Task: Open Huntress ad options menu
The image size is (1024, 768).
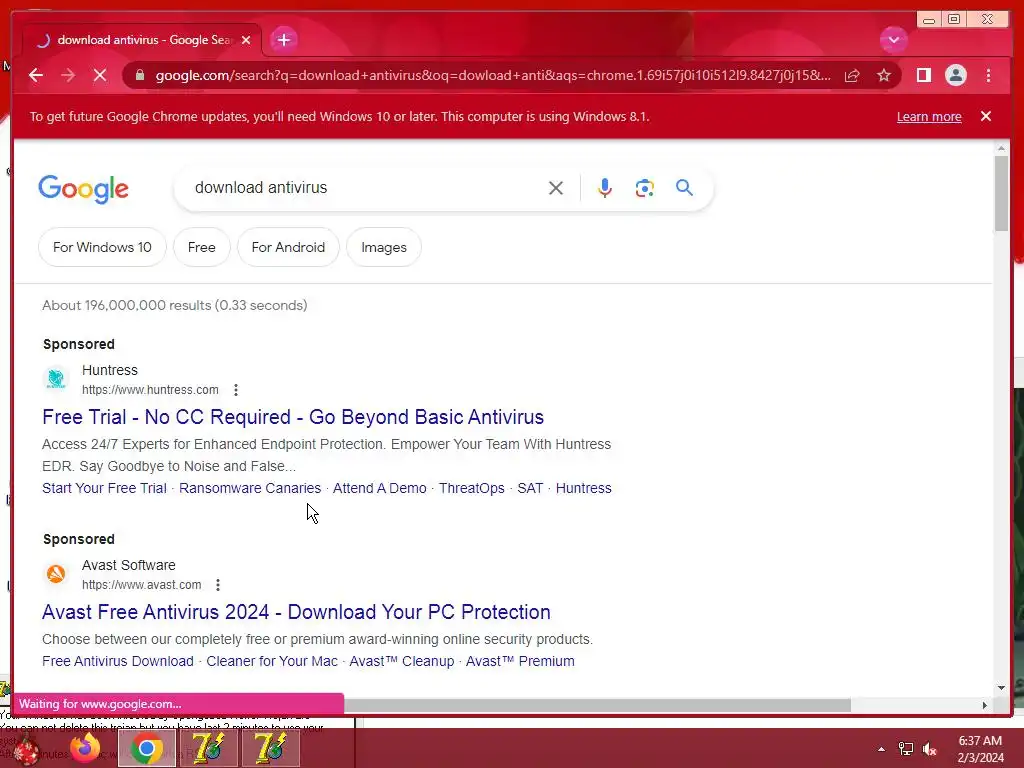Action: (236, 390)
